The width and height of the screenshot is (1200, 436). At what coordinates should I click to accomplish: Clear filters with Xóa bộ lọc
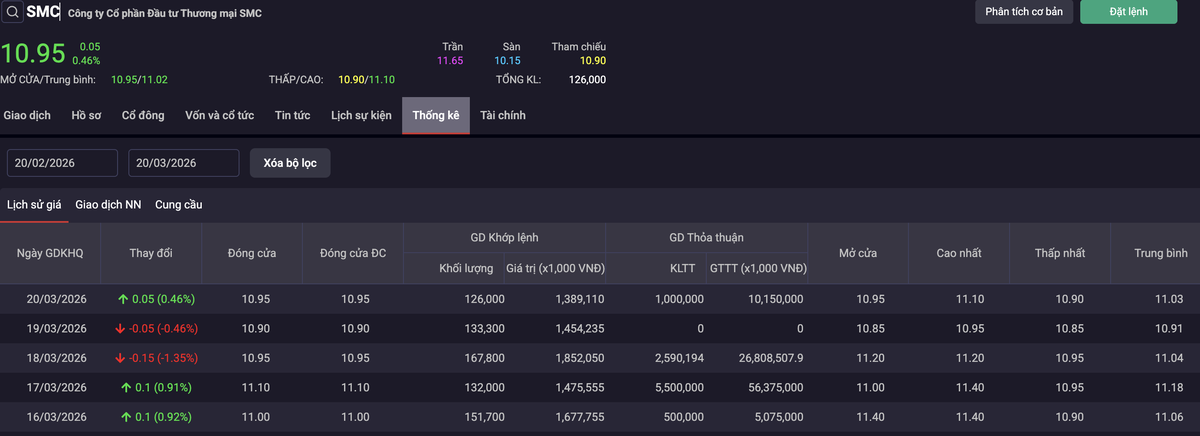pos(289,163)
